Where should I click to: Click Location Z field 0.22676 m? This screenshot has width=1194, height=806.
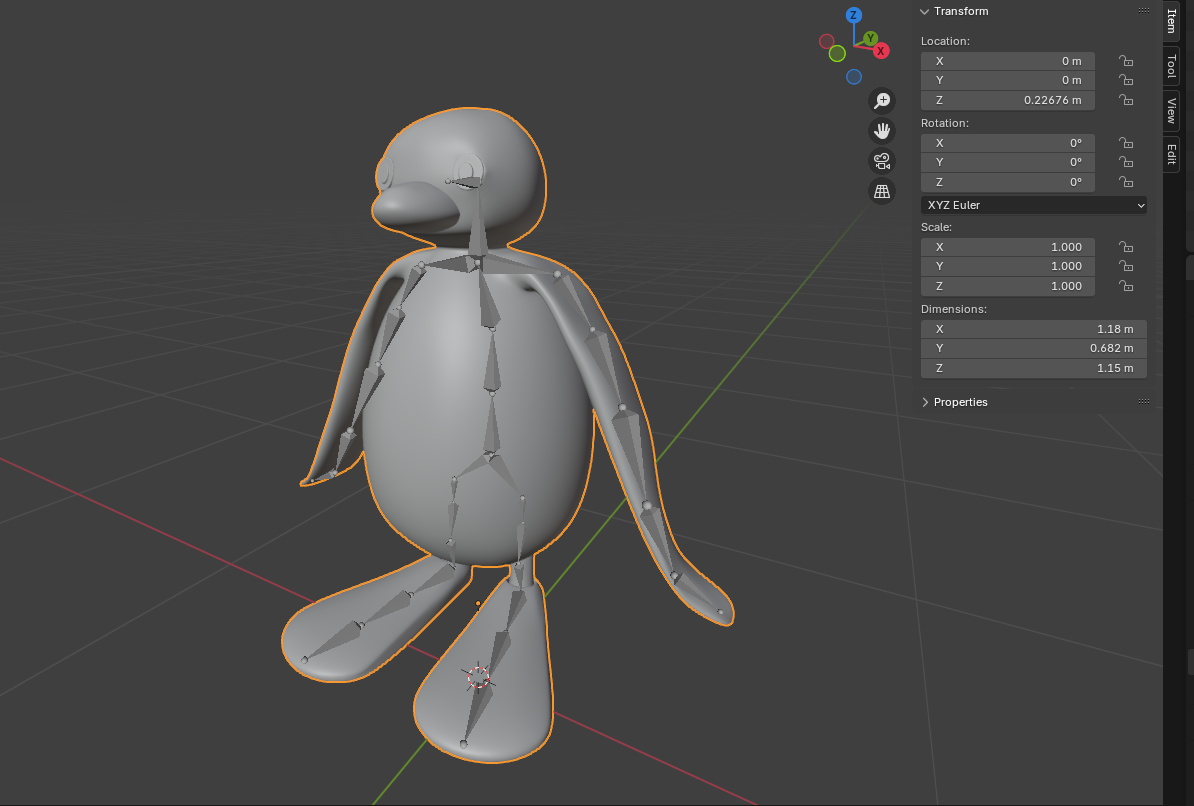click(1007, 100)
